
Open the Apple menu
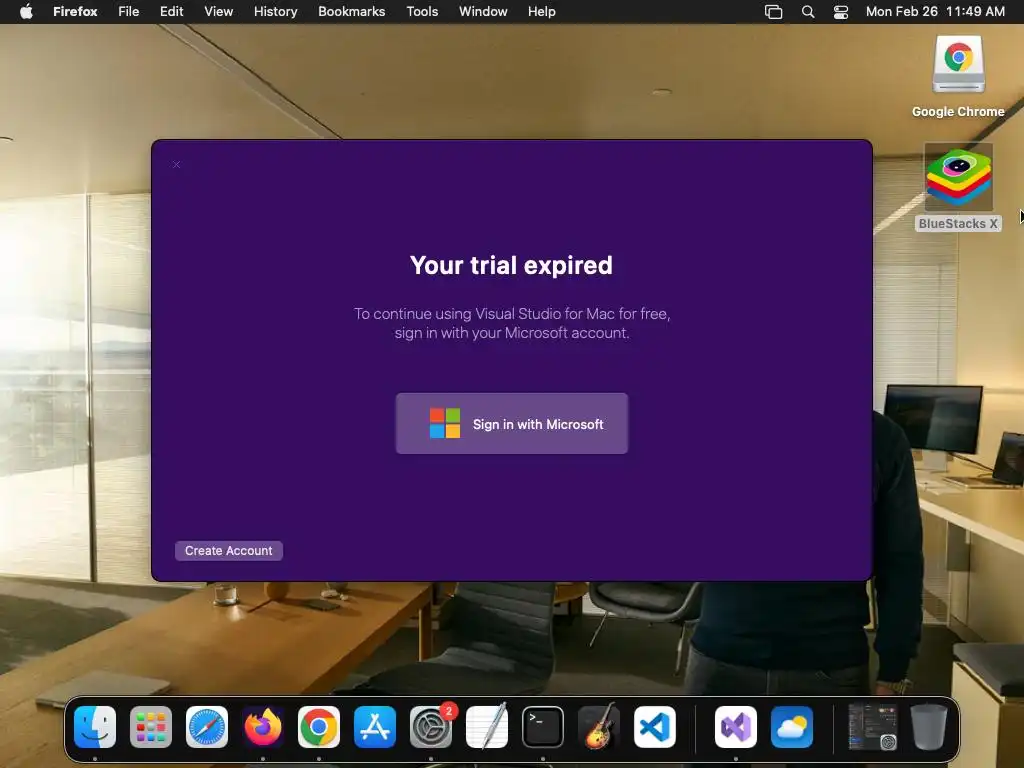(26, 12)
